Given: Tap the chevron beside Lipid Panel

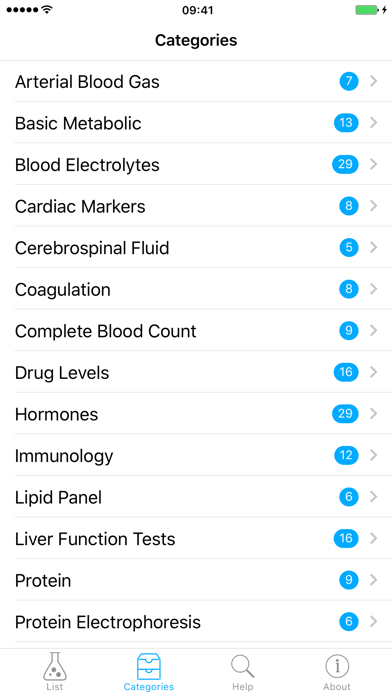Looking at the screenshot, I should (x=374, y=497).
